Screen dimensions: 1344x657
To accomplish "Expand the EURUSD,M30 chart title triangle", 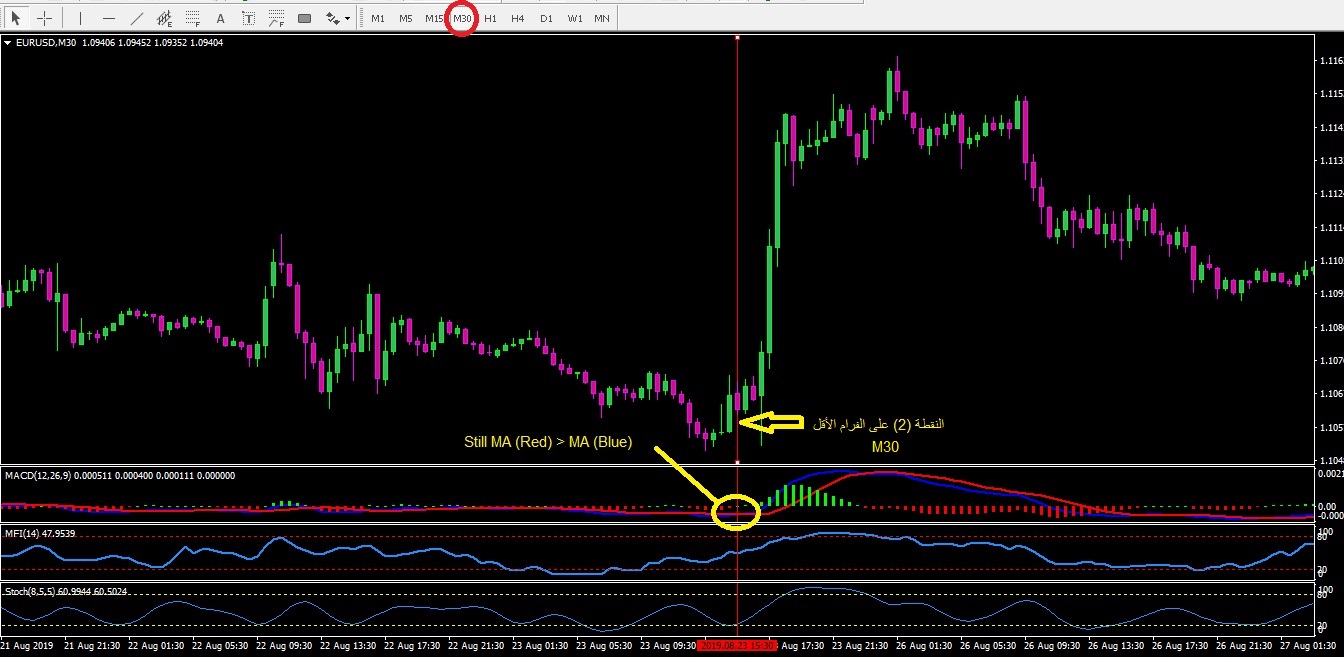I will click(x=8, y=43).
